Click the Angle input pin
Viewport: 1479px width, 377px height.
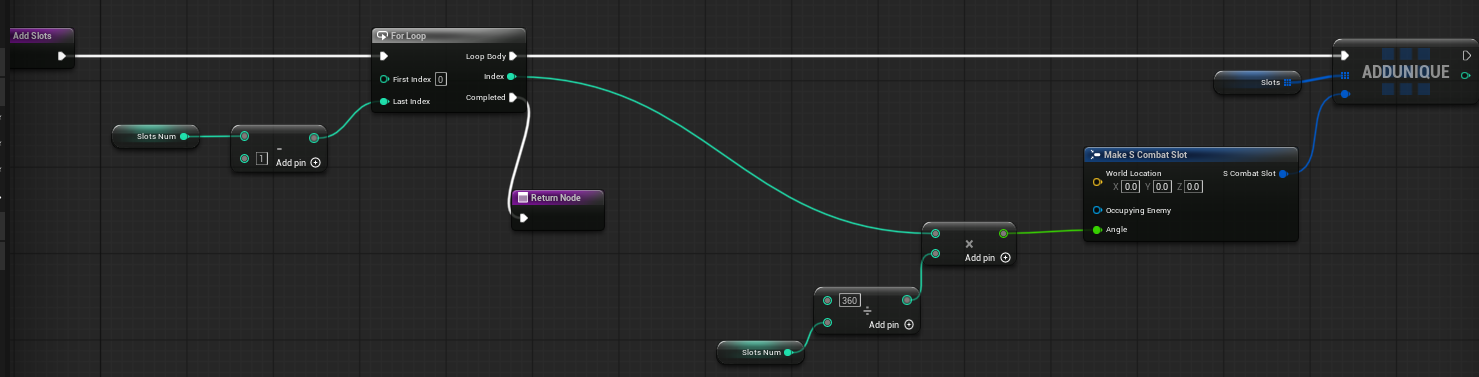(1097, 230)
